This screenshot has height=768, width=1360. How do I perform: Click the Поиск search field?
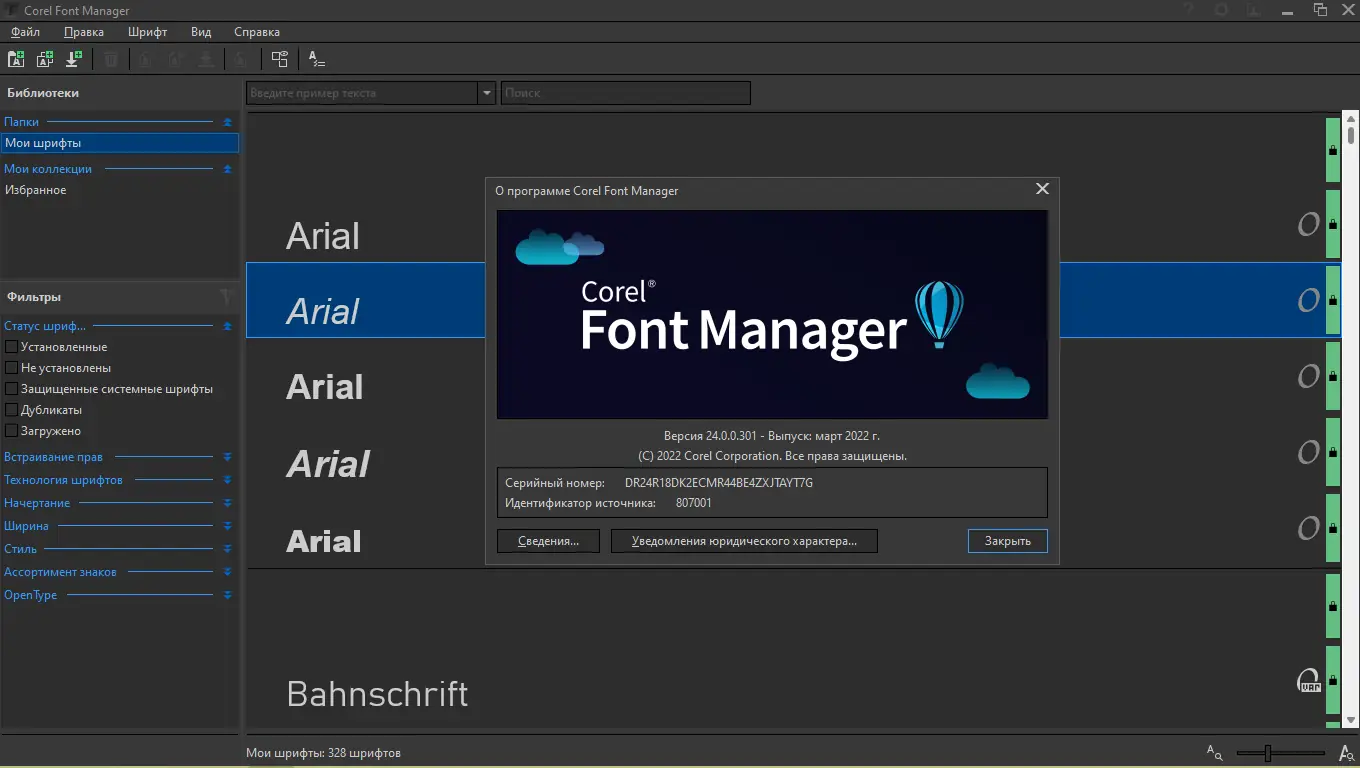click(x=625, y=93)
